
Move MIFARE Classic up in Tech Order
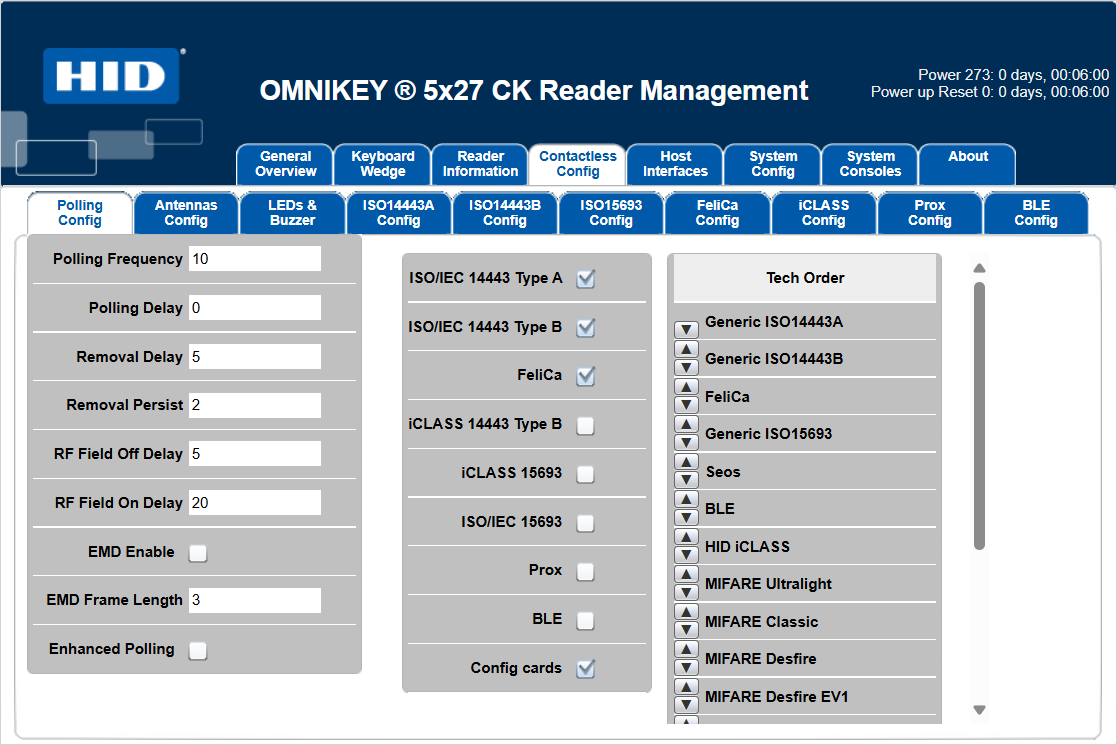686,612
